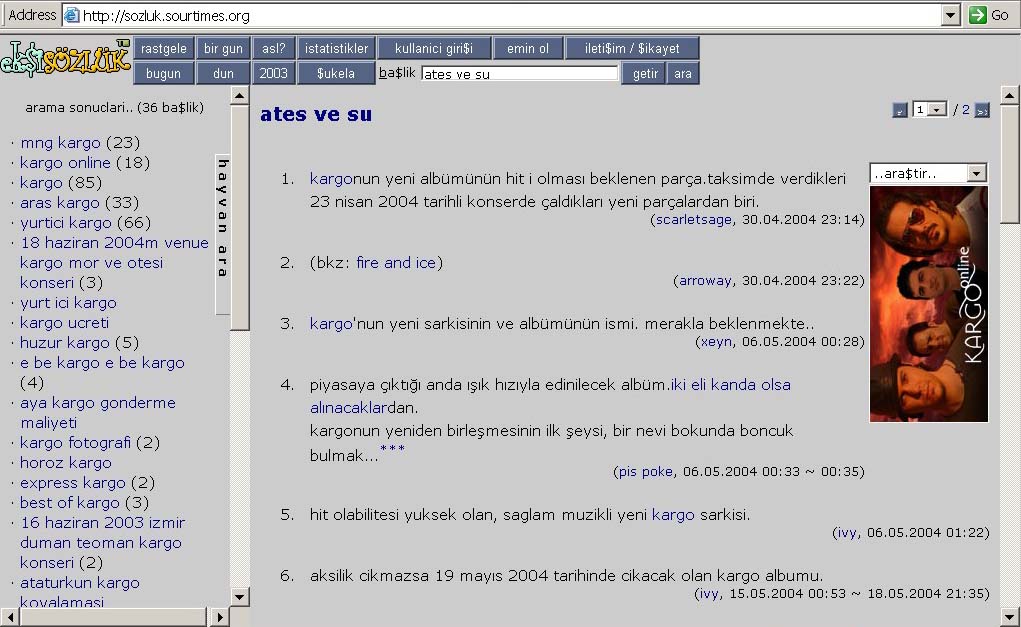1021x627 pixels.
Task: Click the ara search button
Action: (x=682, y=74)
